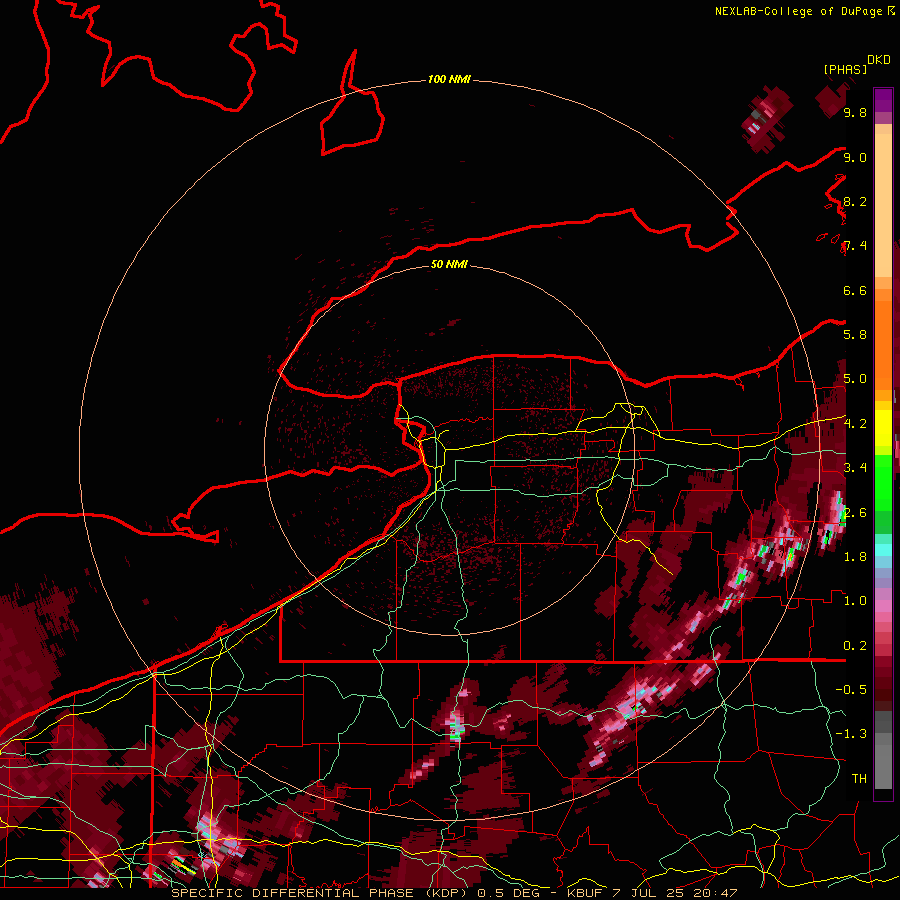This screenshot has height=900, width=900.
Task: Click the 8.2 value on the color scale
Action: coord(855,201)
